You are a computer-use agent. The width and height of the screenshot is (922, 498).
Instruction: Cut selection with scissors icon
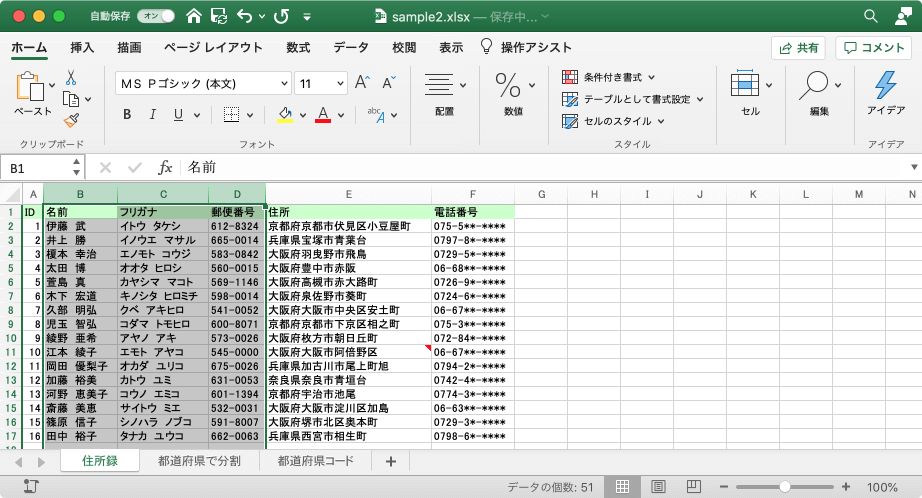point(71,78)
